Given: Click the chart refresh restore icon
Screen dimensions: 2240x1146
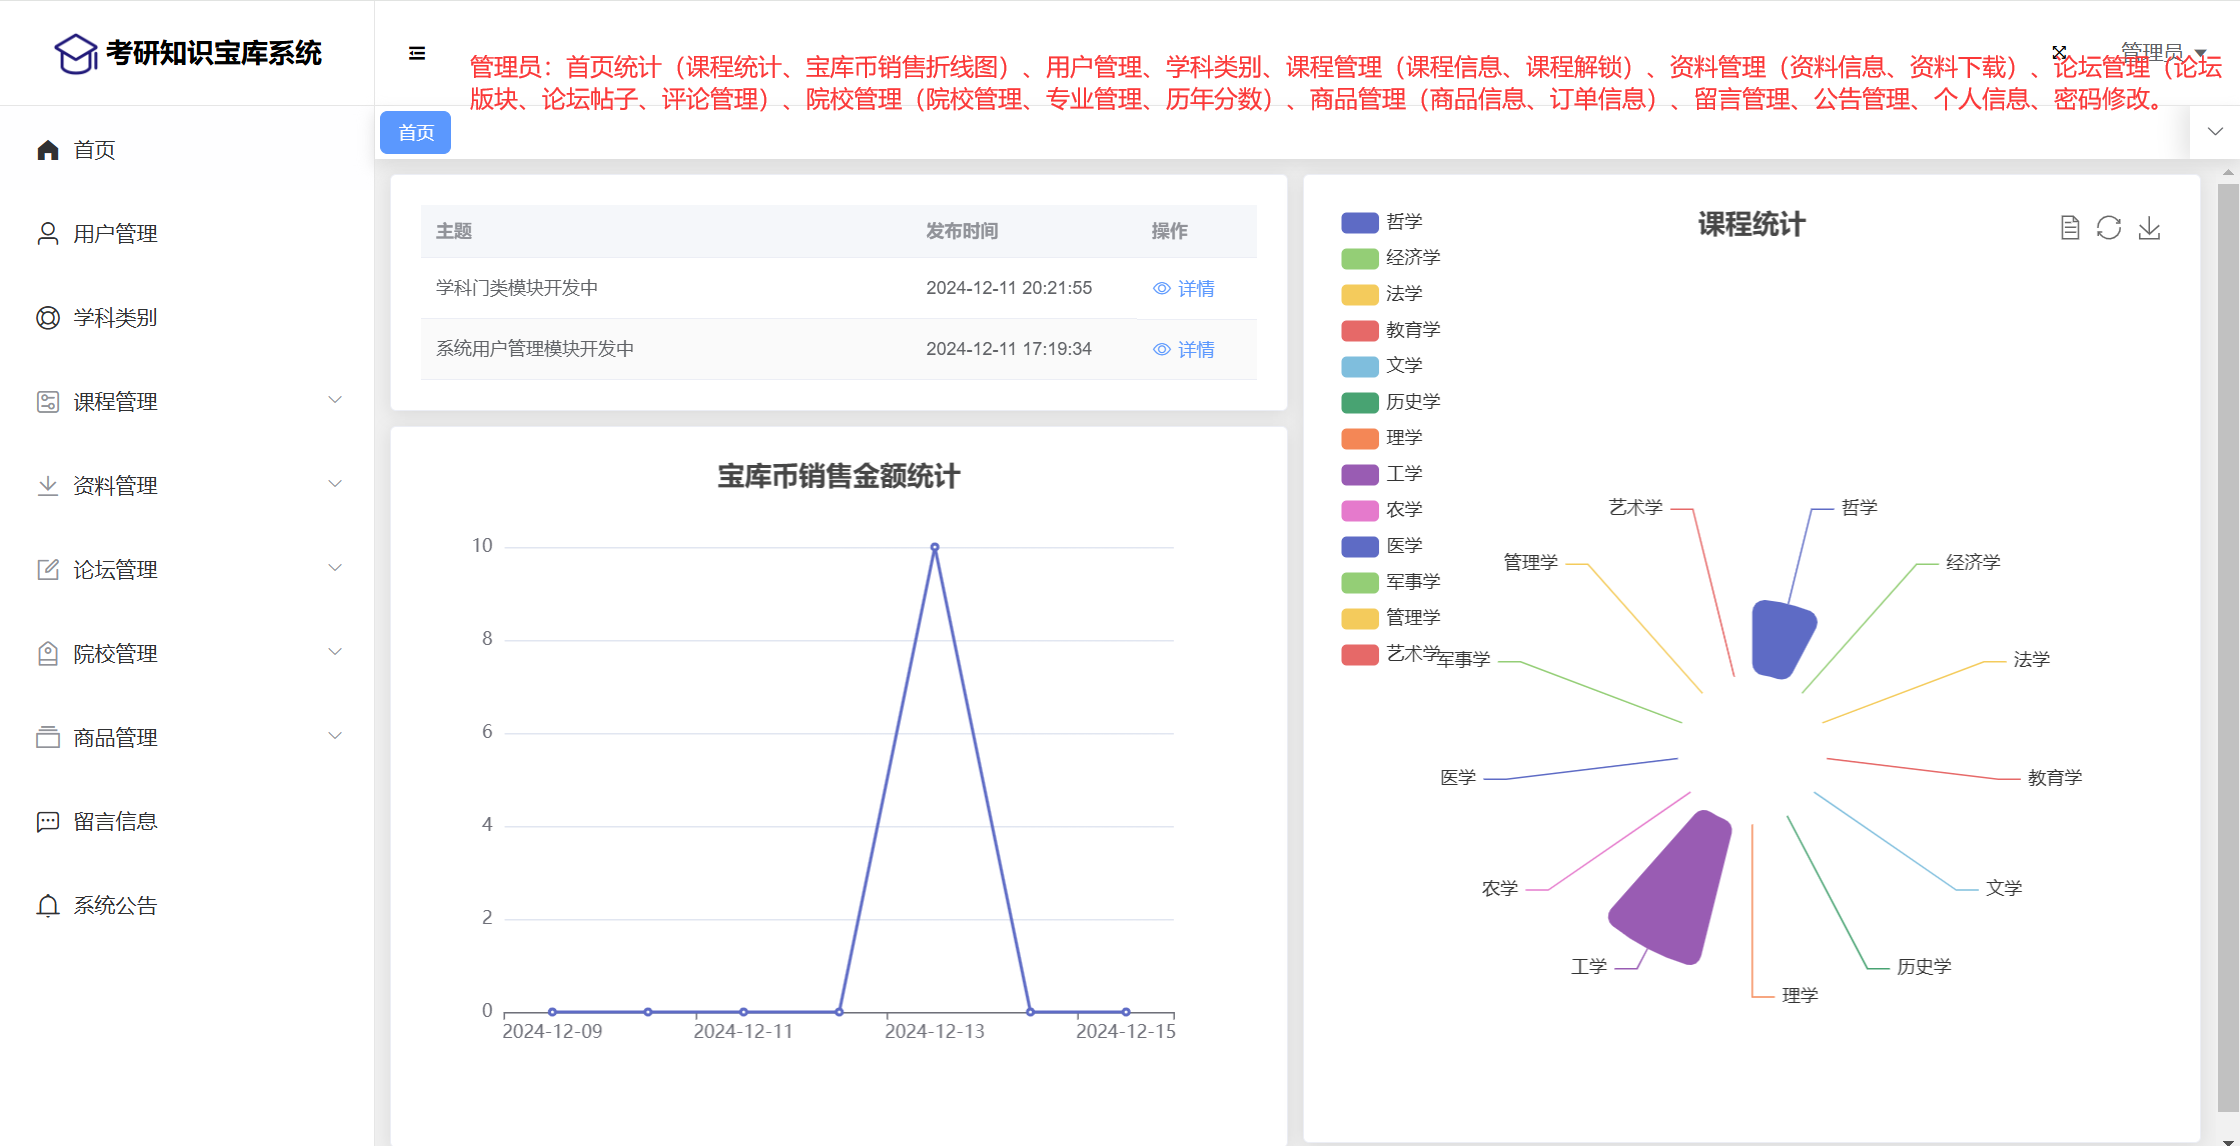Looking at the screenshot, I should 2109,228.
